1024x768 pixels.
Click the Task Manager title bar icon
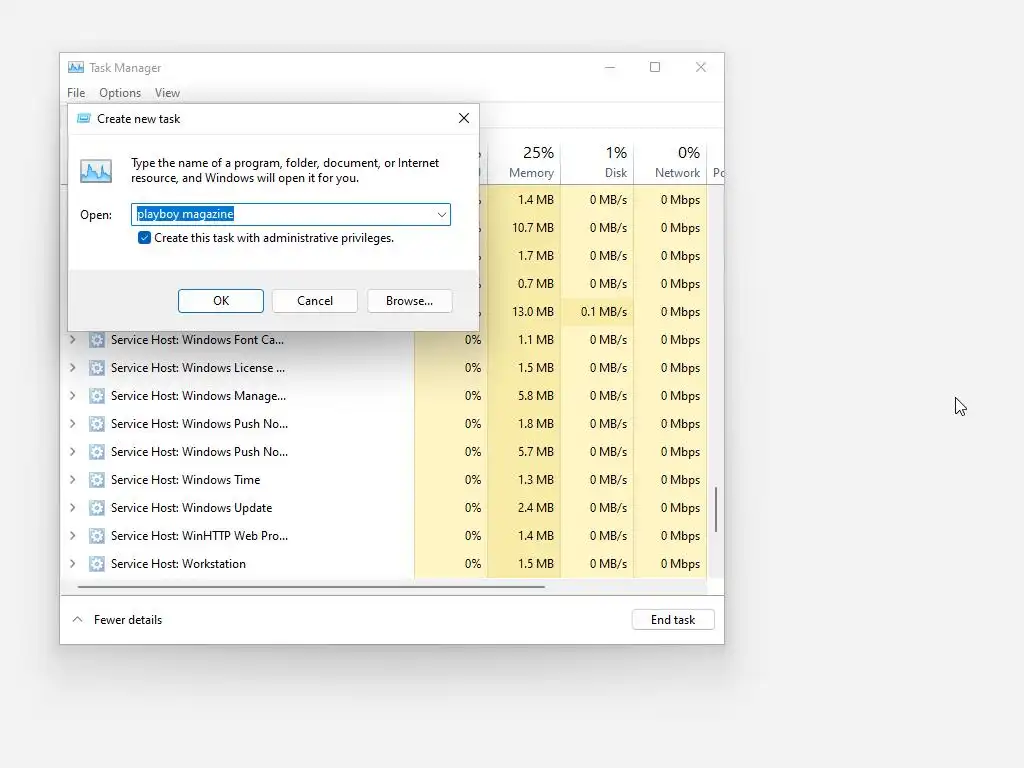coord(76,67)
